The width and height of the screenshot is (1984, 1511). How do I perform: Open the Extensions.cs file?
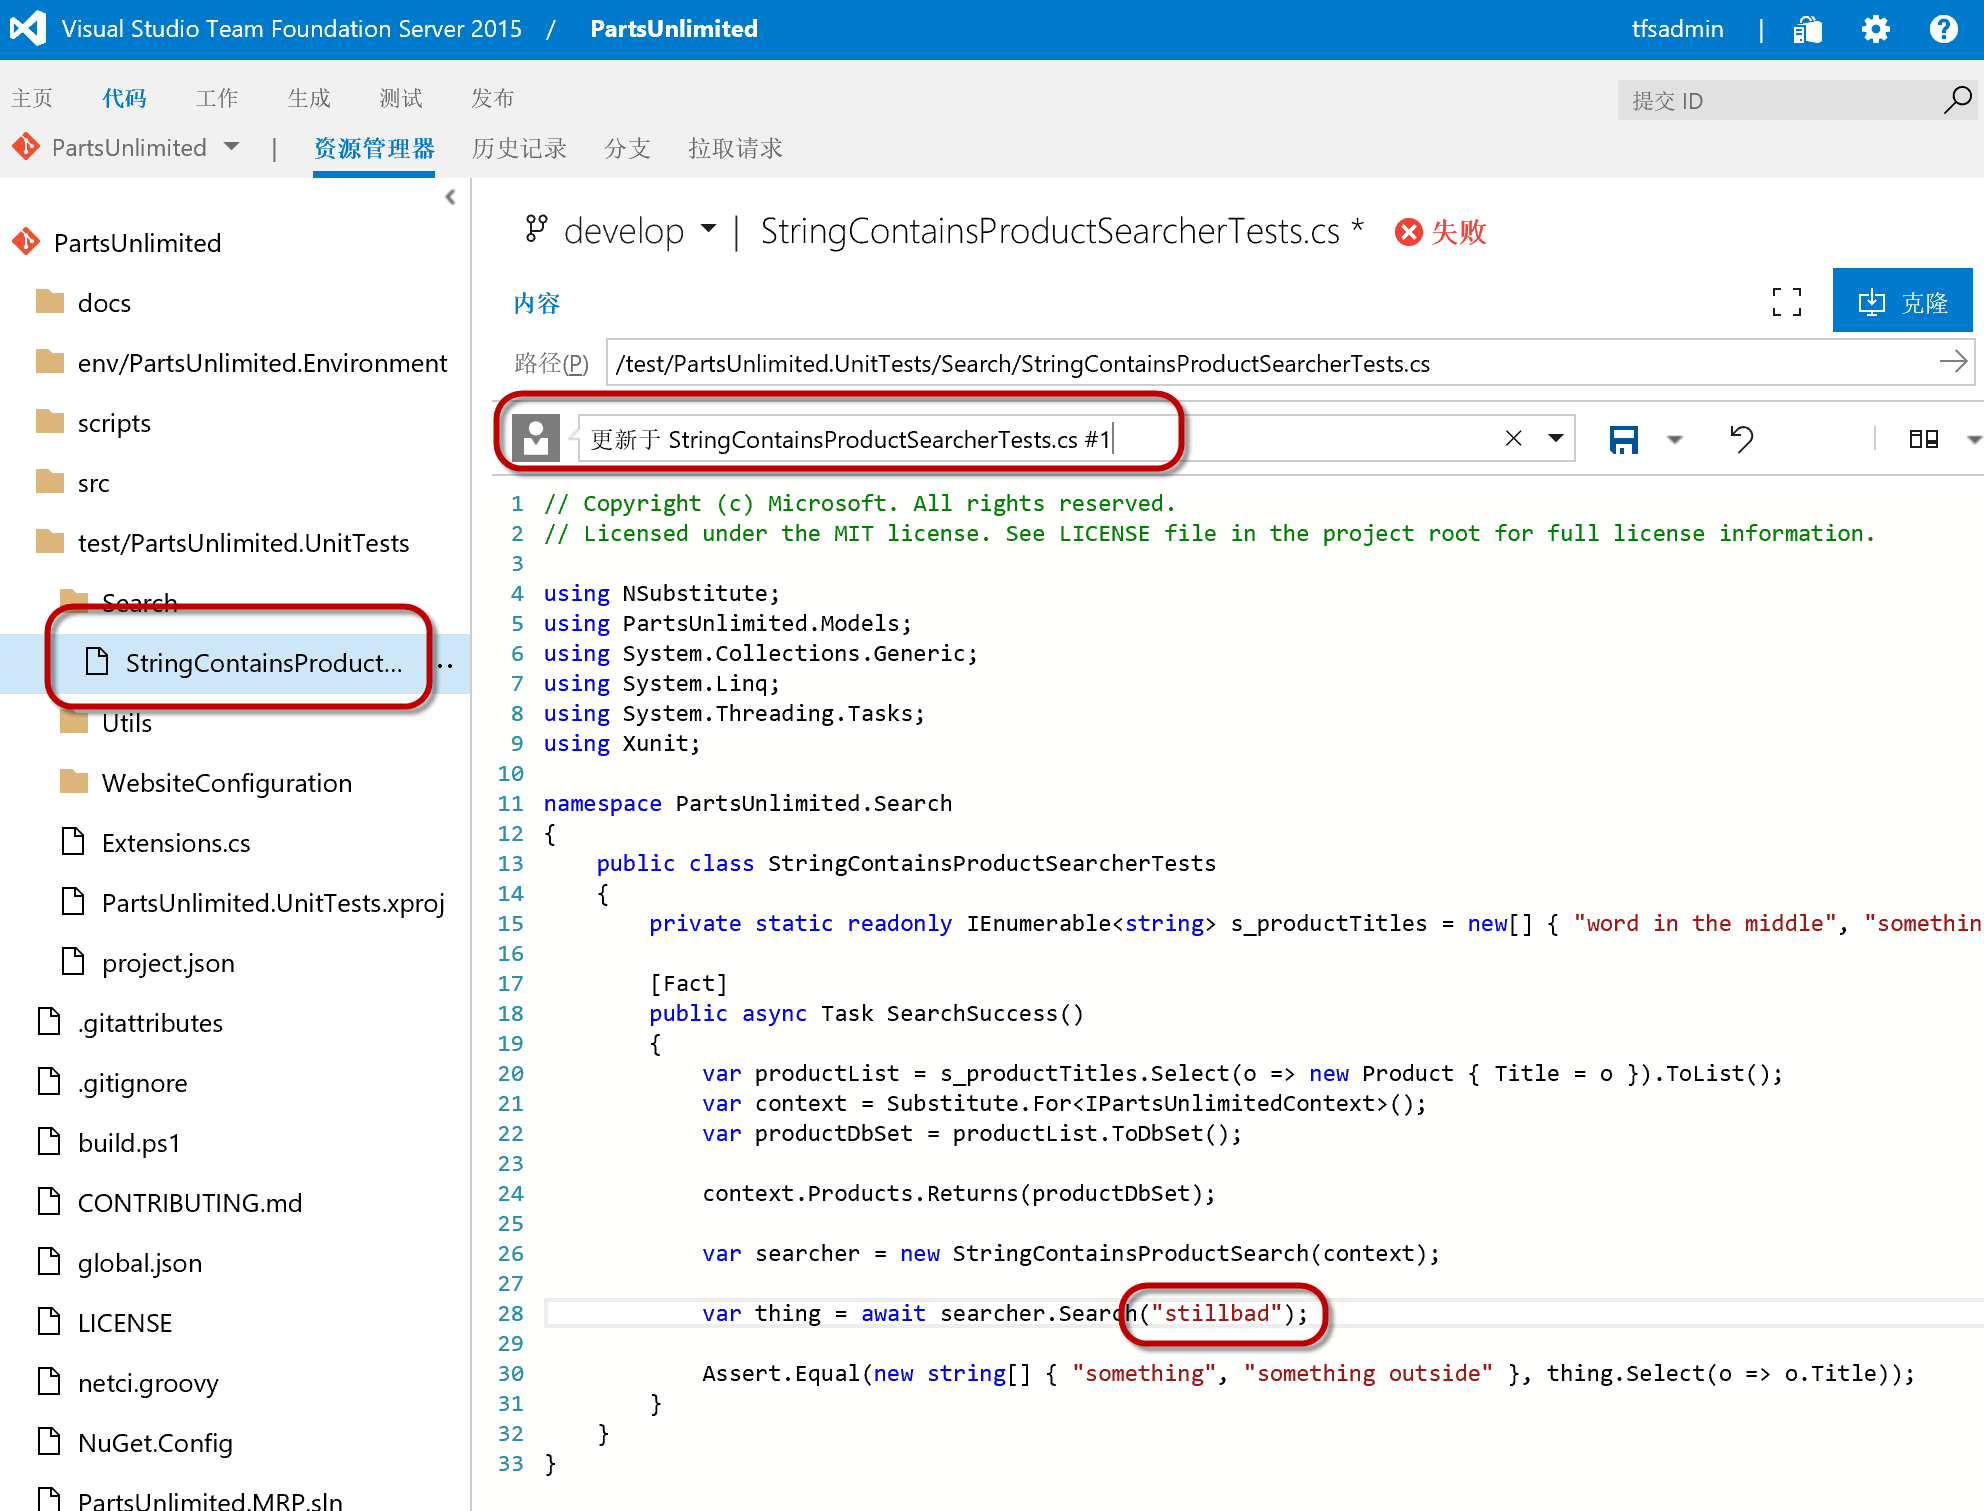[x=176, y=843]
